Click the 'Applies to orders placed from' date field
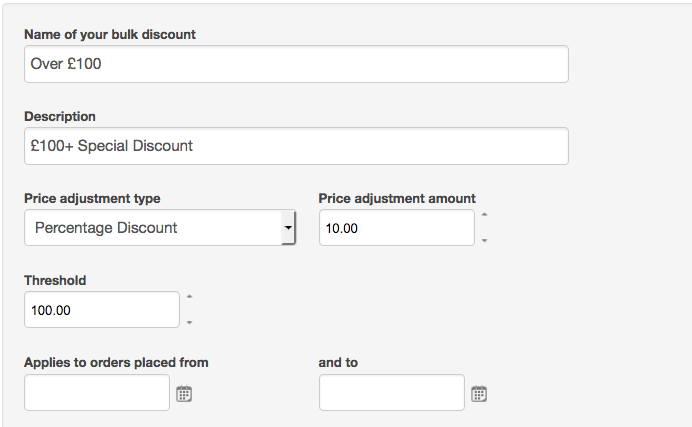The width and height of the screenshot is (692, 427). click(97, 393)
